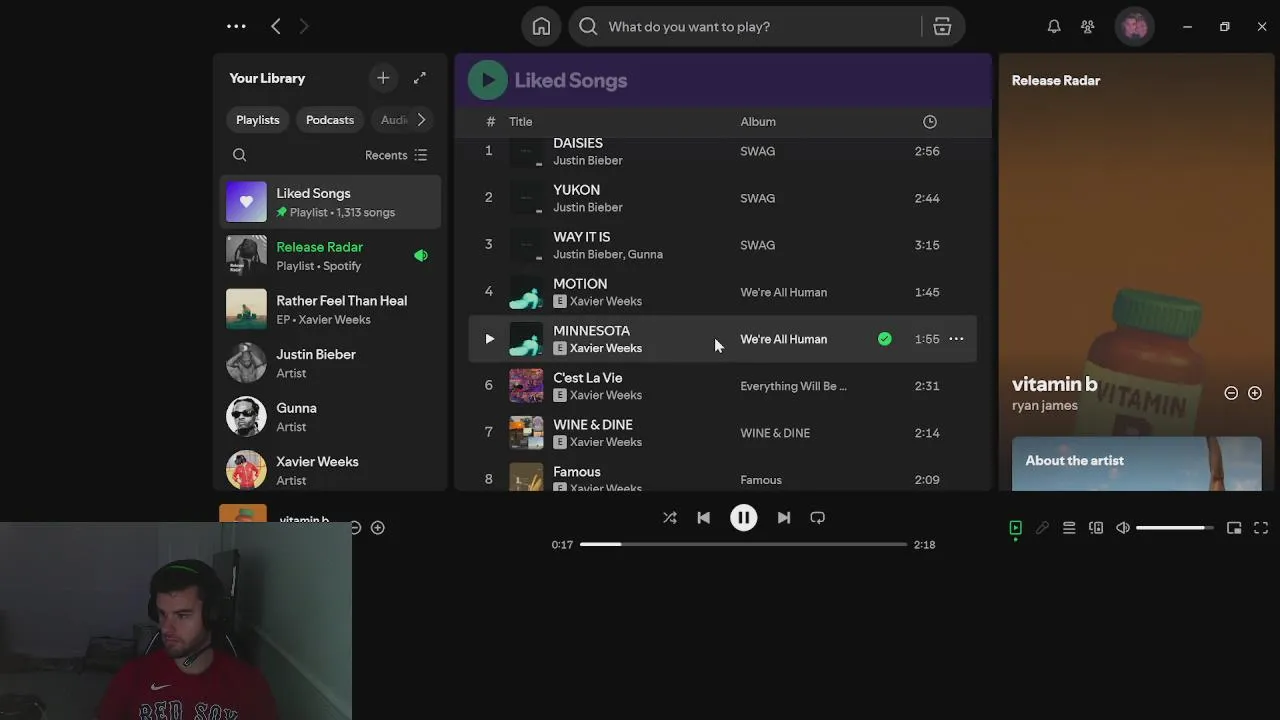Image resolution: width=1280 pixels, height=720 pixels.
Task: Open Xavier Weeks artist in library
Action: (330, 471)
